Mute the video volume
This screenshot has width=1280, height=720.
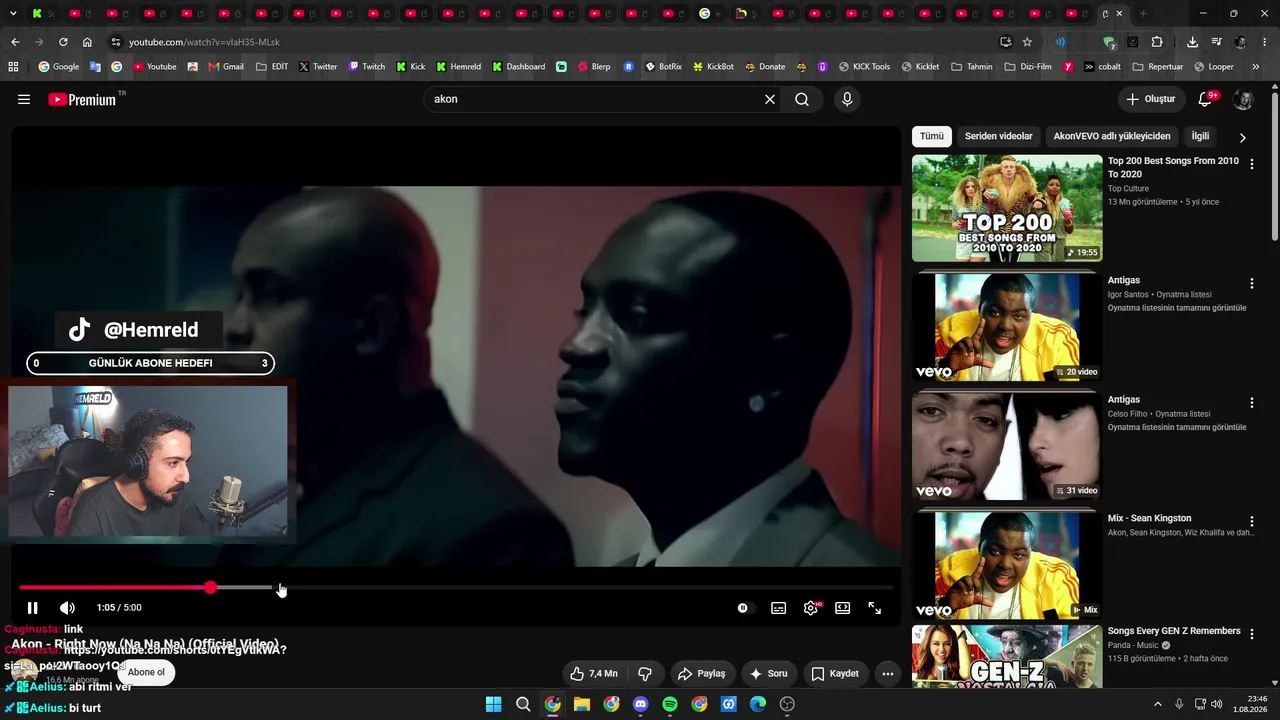[67, 607]
